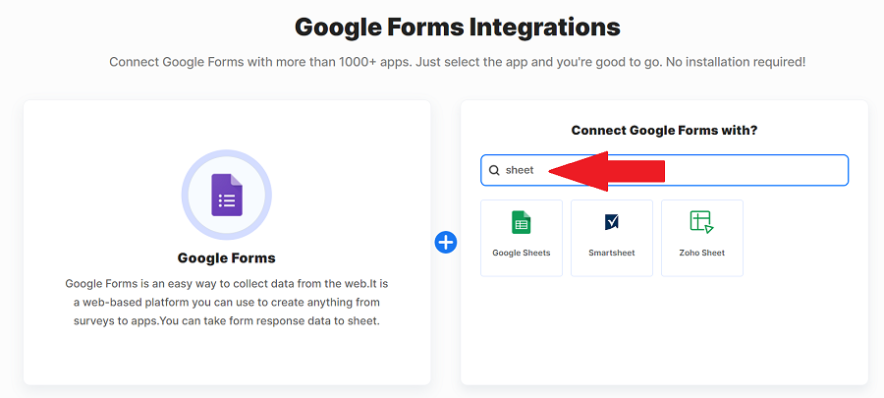Click the 'Google Forms Integrations' heading
Screen dimensions: 884x398
point(457,27)
